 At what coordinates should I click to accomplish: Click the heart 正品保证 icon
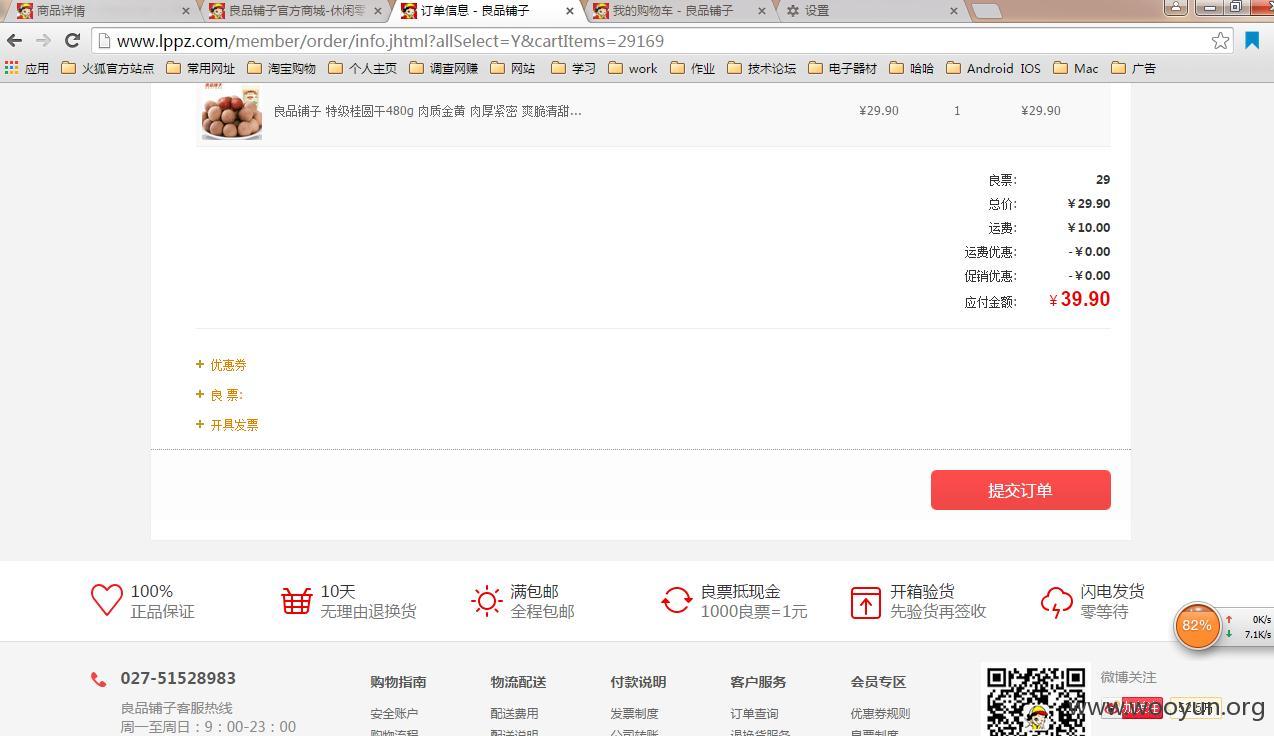click(107, 600)
